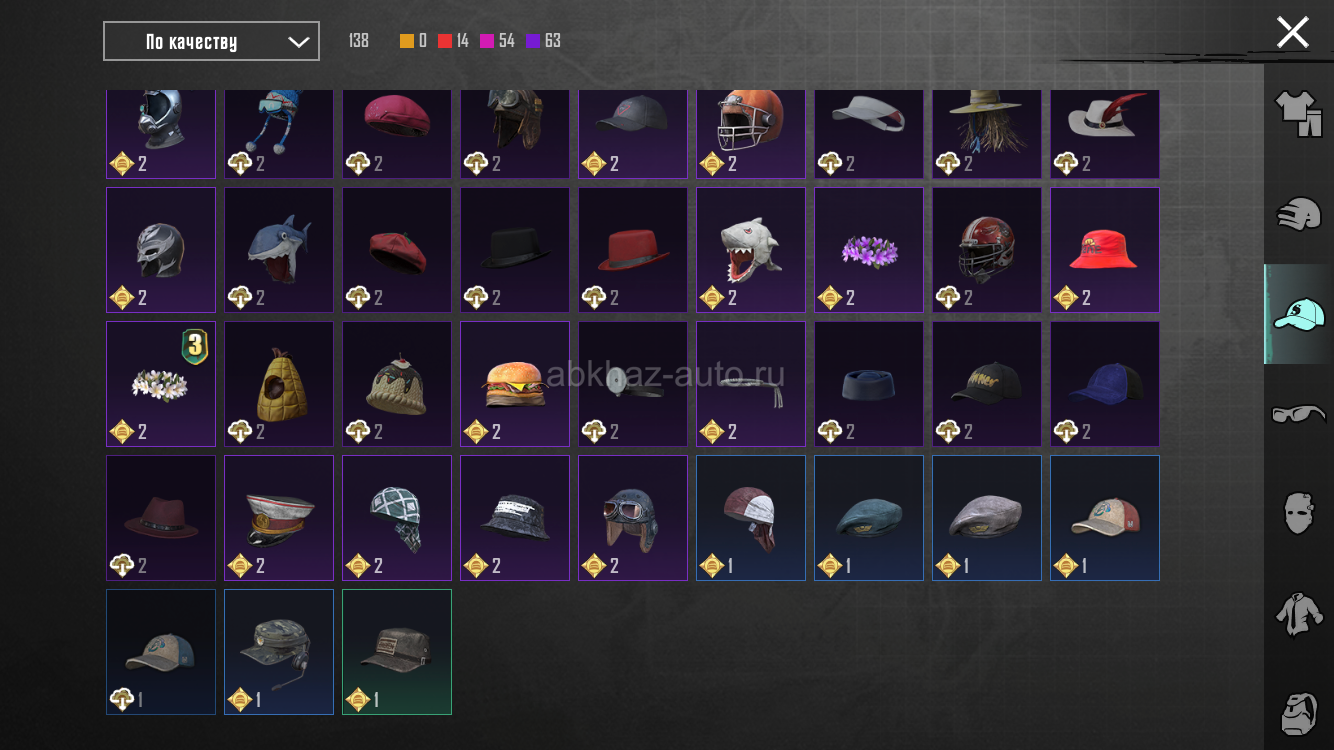
Task: Select the teal cap headwear tab
Action: pos(1298,314)
